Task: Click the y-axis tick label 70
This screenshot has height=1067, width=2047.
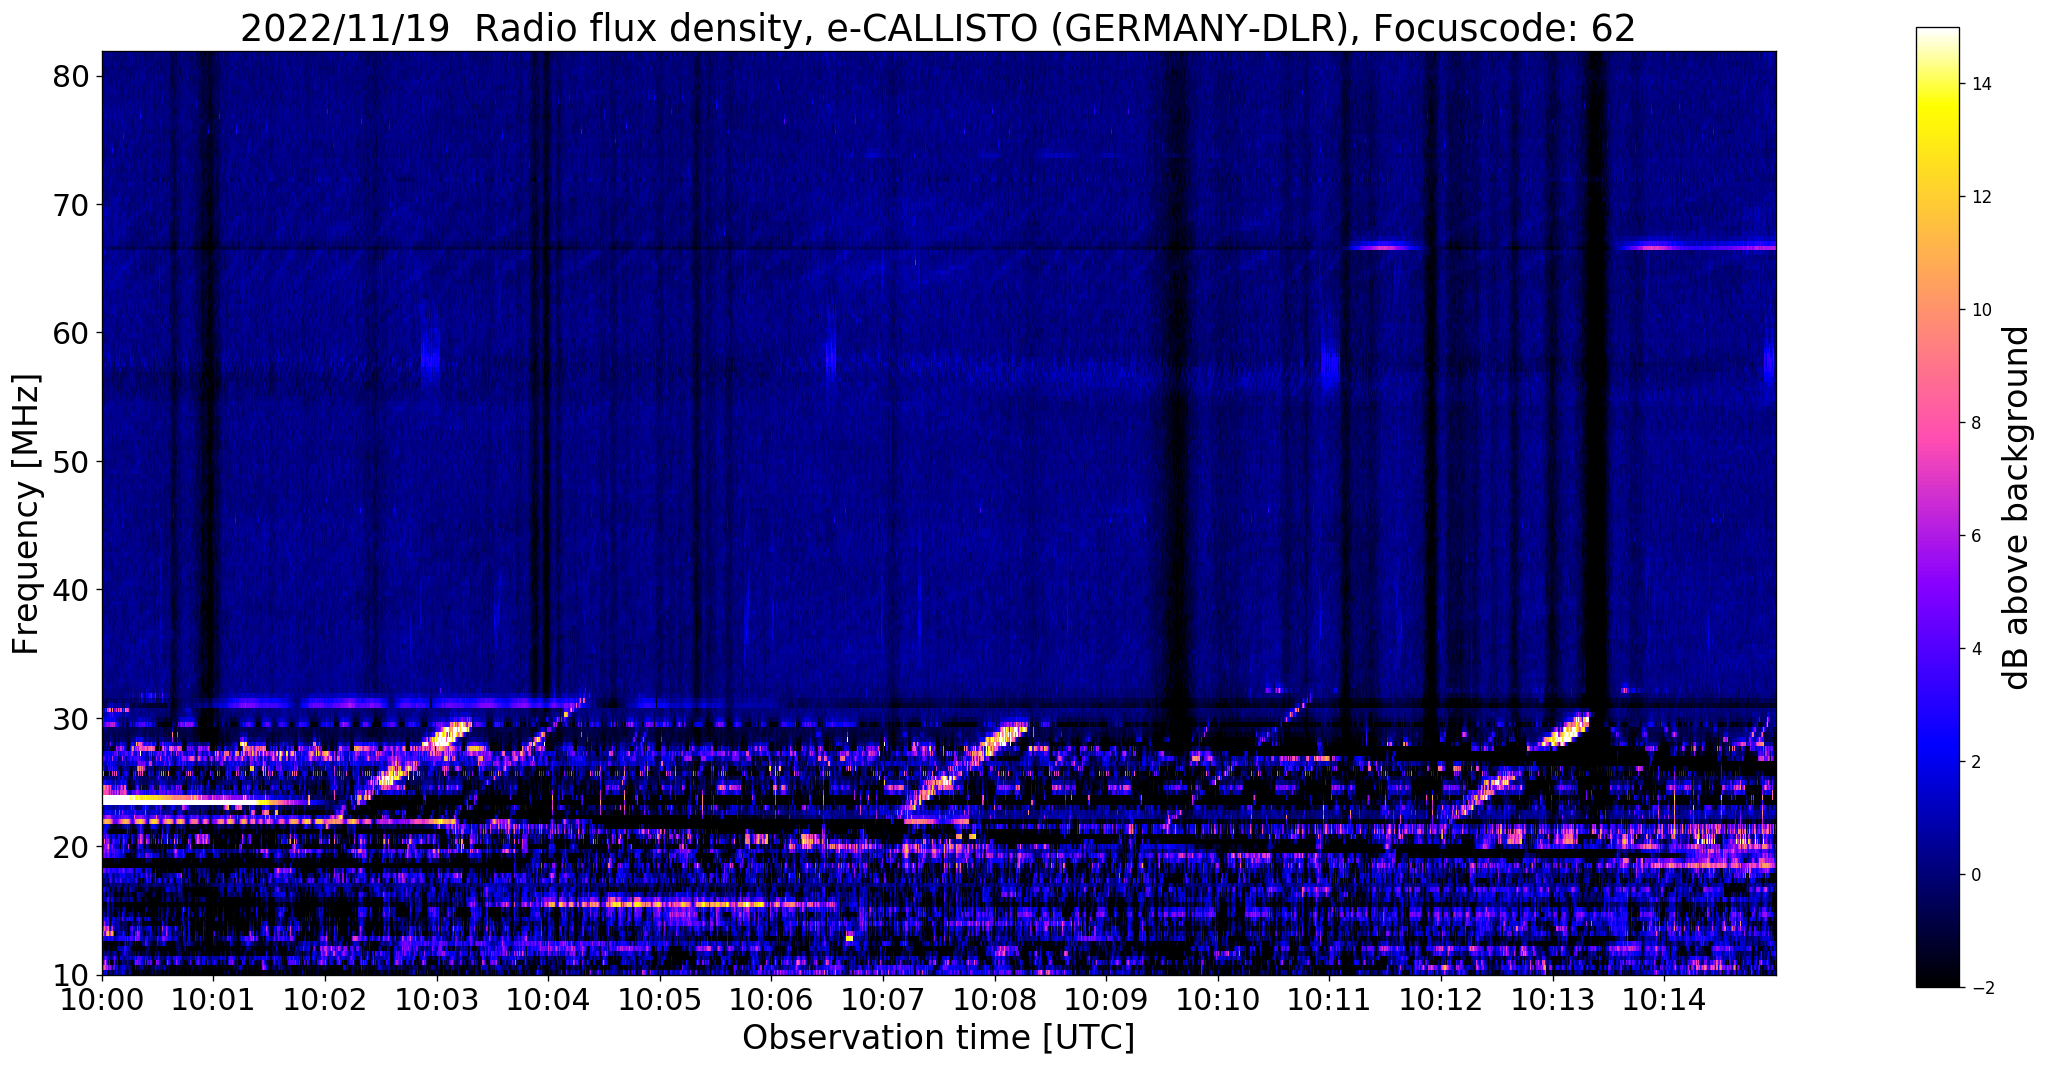Action: 73,205
